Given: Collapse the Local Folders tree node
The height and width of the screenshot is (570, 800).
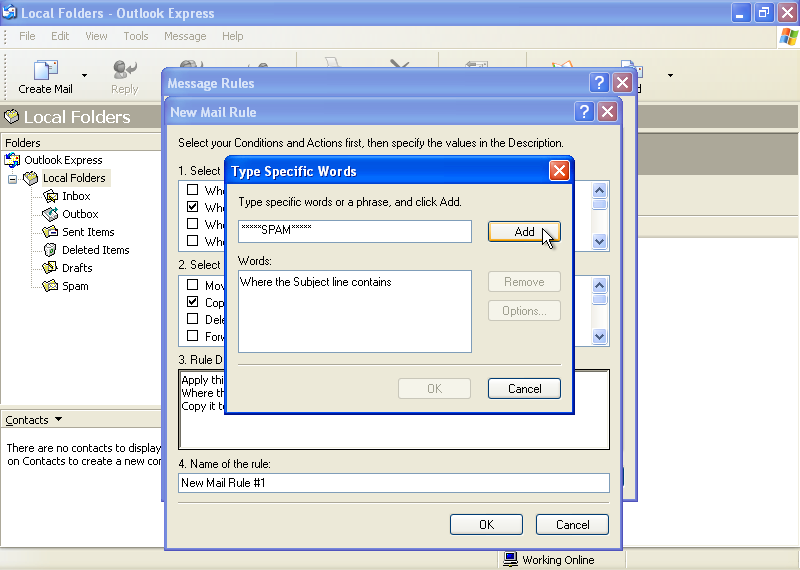Looking at the screenshot, I should (12, 179).
